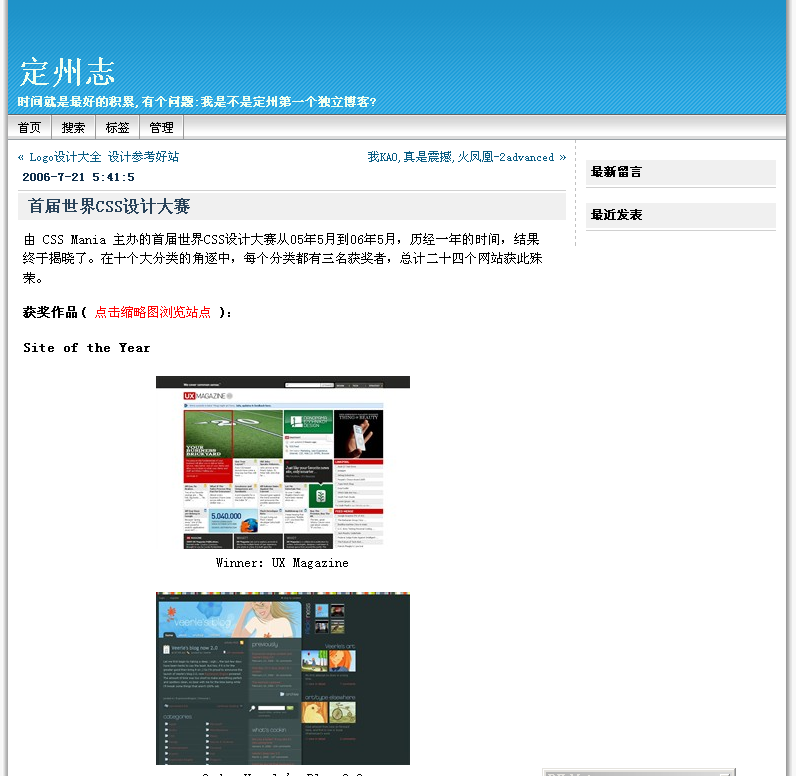Open the 管理 tab

pyautogui.click(x=161, y=127)
